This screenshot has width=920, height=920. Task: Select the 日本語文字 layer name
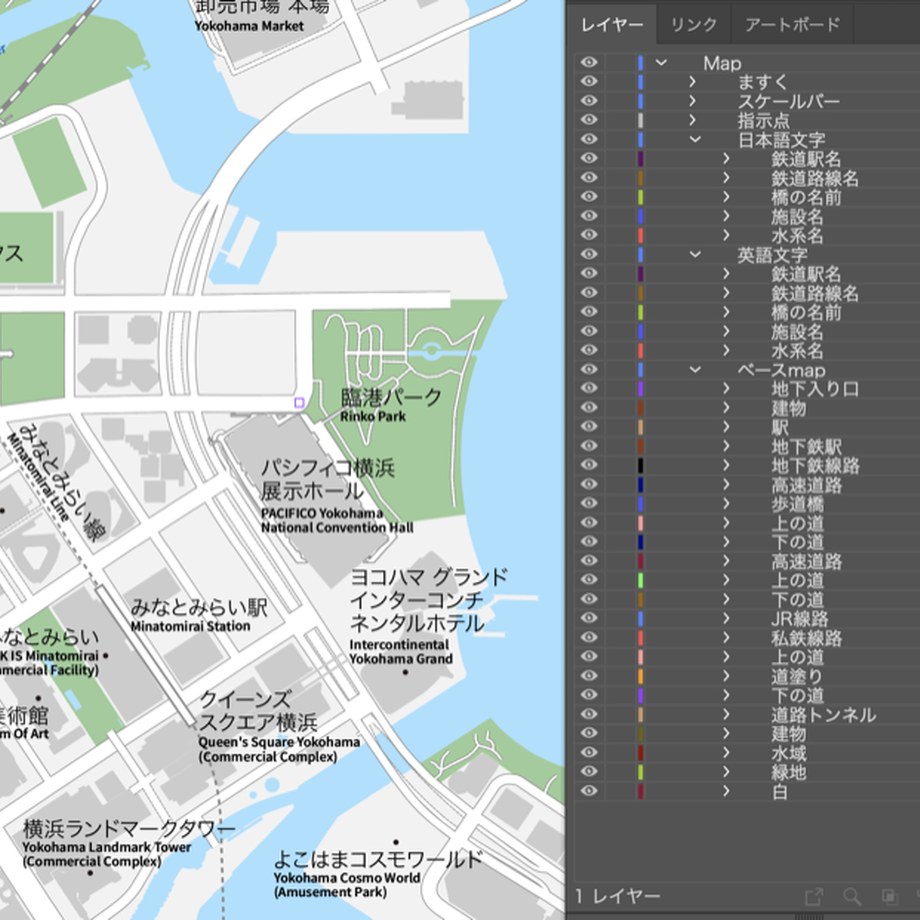pyautogui.click(x=782, y=140)
